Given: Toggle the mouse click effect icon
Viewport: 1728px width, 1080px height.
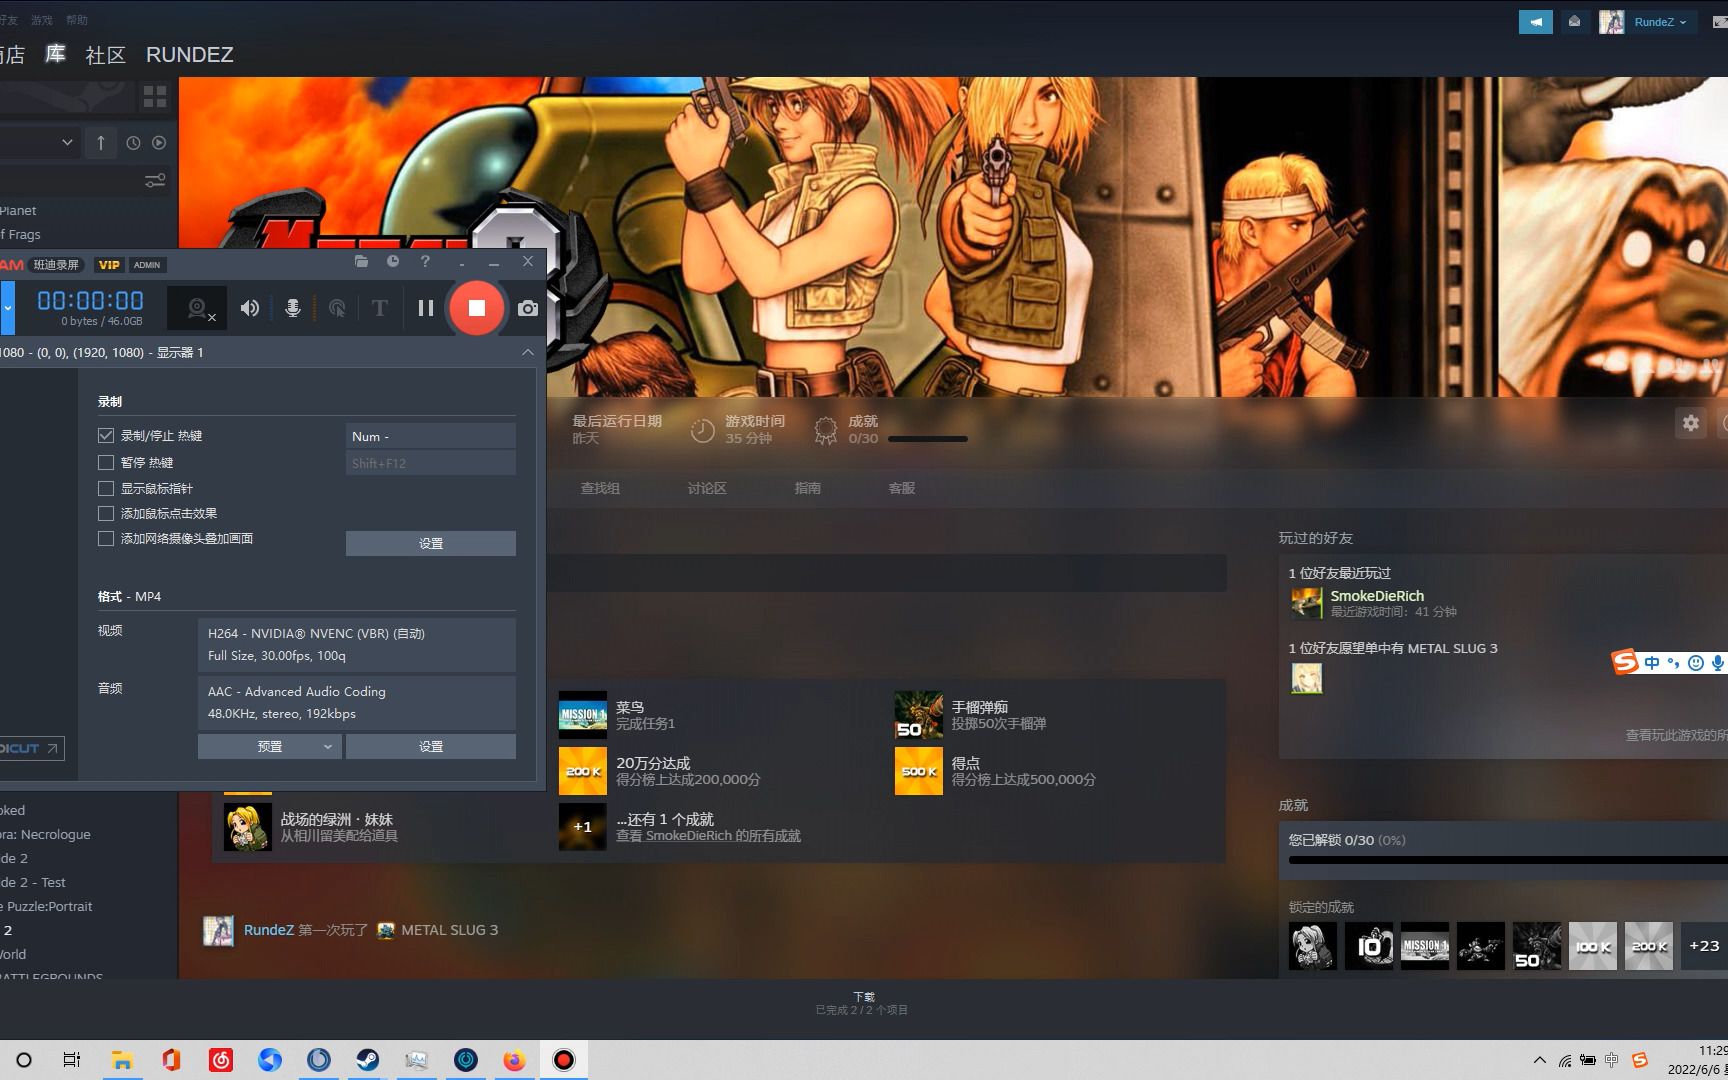Looking at the screenshot, I should tap(337, 308).
